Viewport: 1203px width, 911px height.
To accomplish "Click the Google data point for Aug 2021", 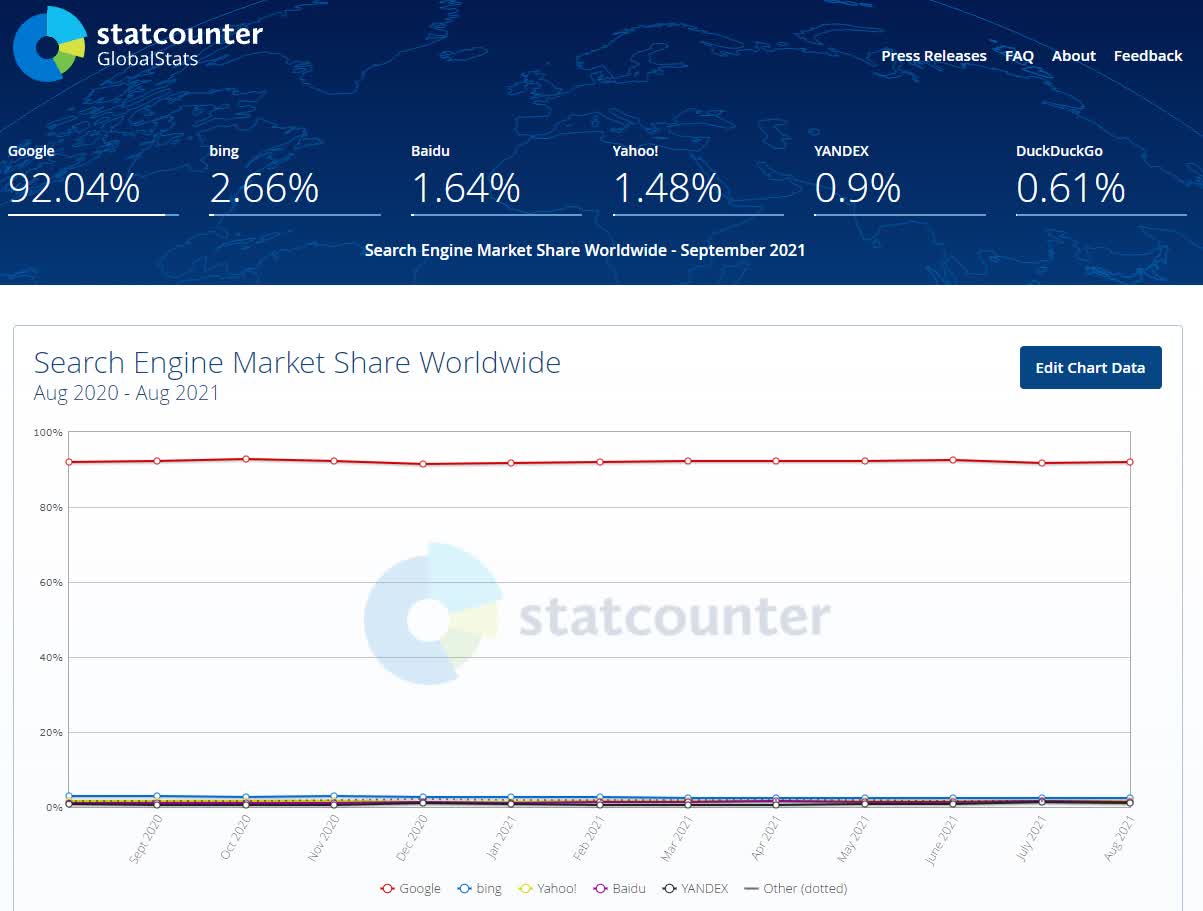I will pos(1130,462).
